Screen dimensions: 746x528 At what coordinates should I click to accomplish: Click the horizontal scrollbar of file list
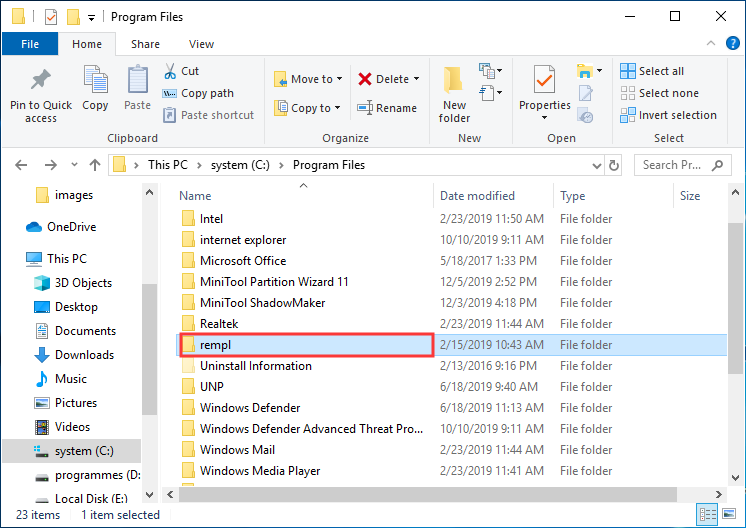428,495
